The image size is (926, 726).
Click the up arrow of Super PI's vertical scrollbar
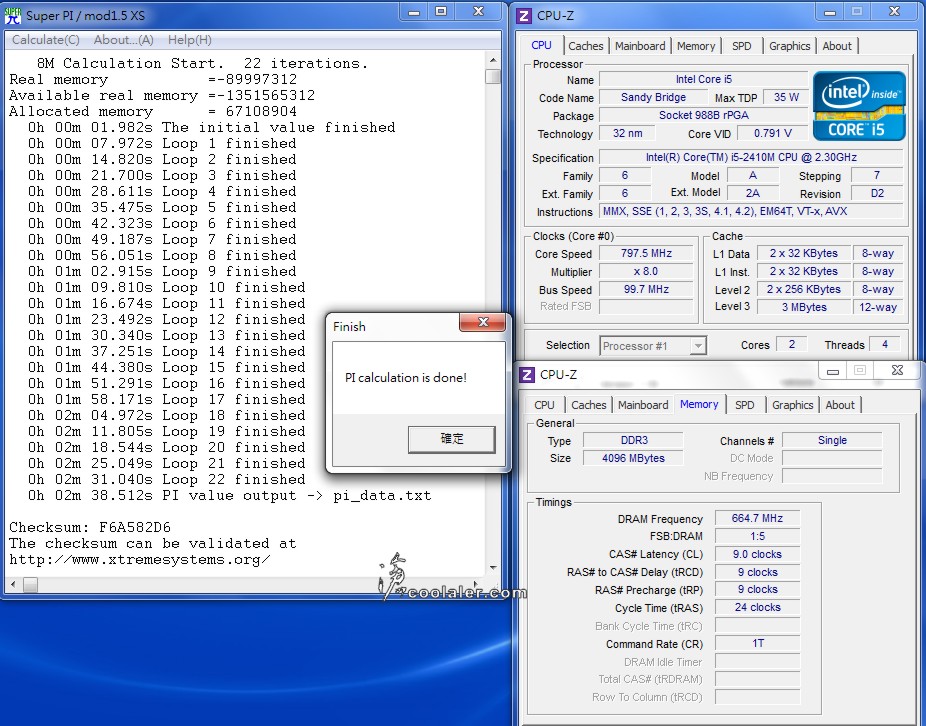coord(493,60)
